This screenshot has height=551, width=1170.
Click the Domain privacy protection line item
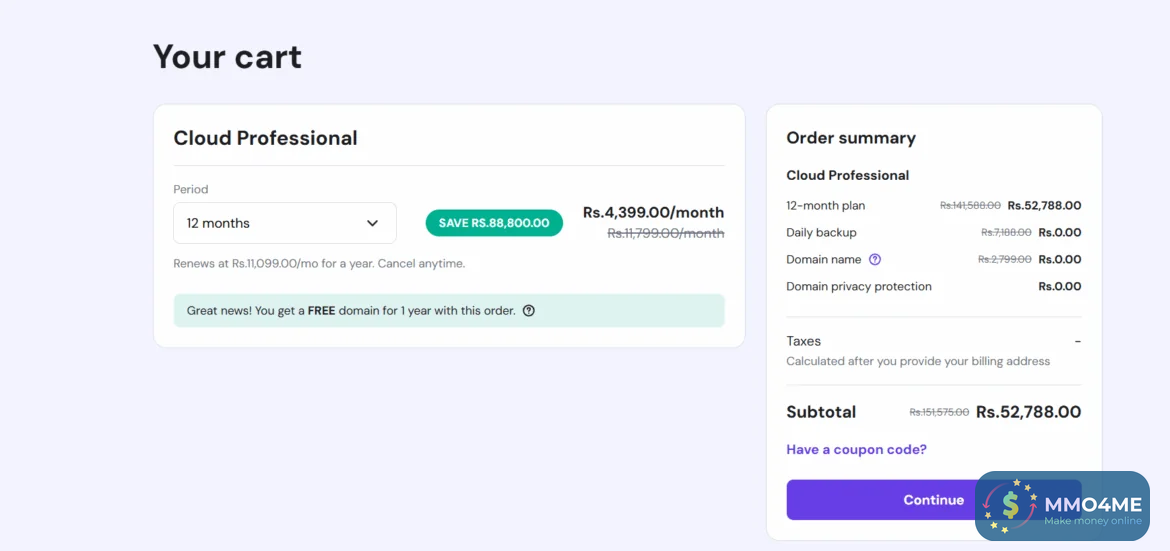pos(858,287)
